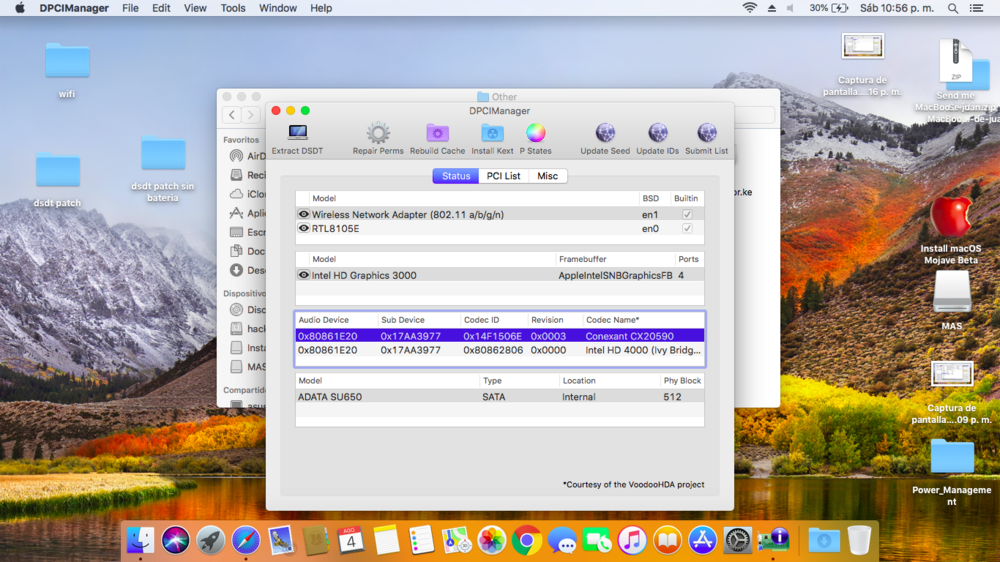The height and width of the screenshot is (562, 1000).
Task: Open the Window menu in menu bar
Action: 278,8
